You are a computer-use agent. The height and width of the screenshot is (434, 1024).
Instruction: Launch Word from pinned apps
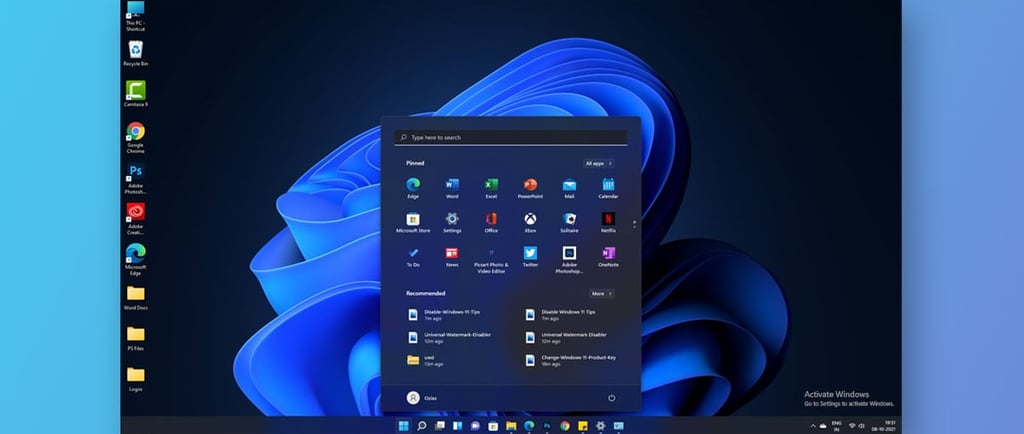pos(452,187)
